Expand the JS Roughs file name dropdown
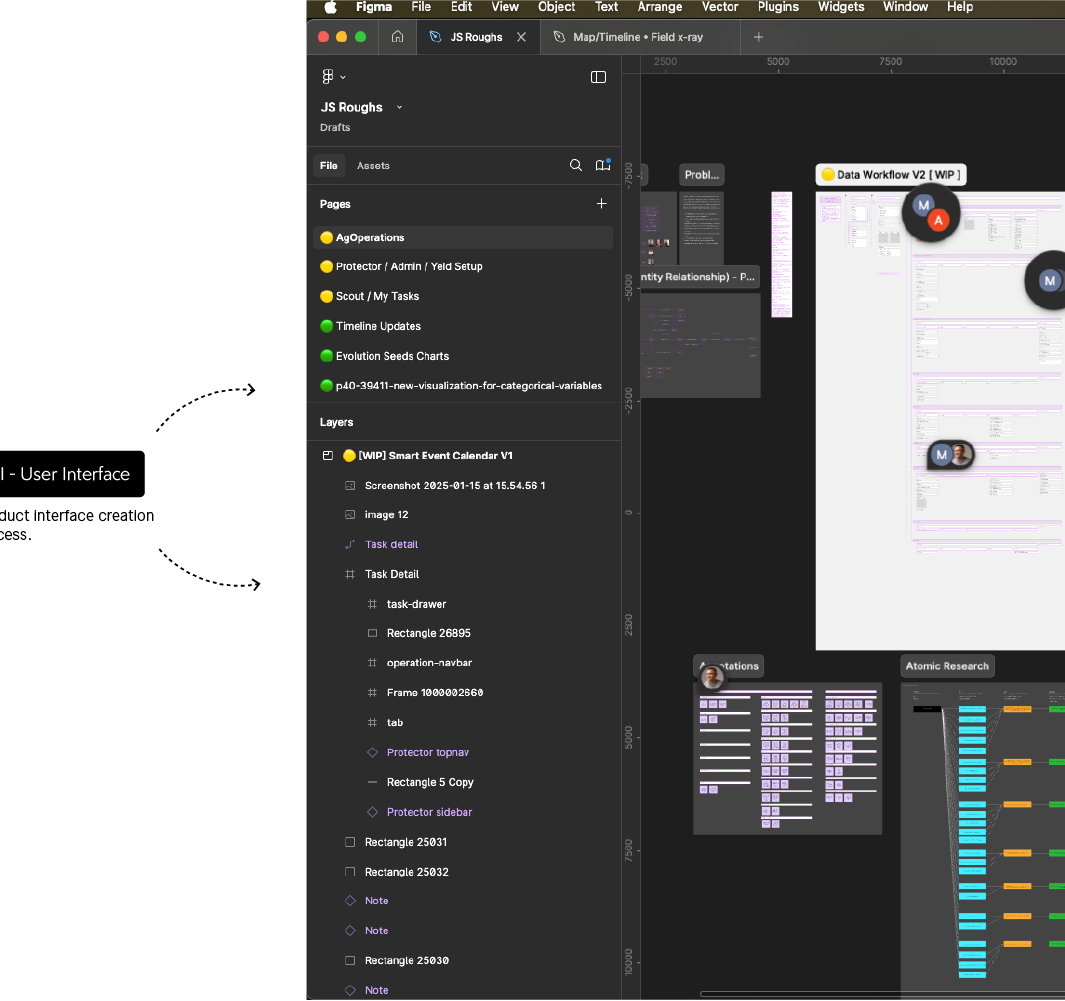 [x=399, y=107]
